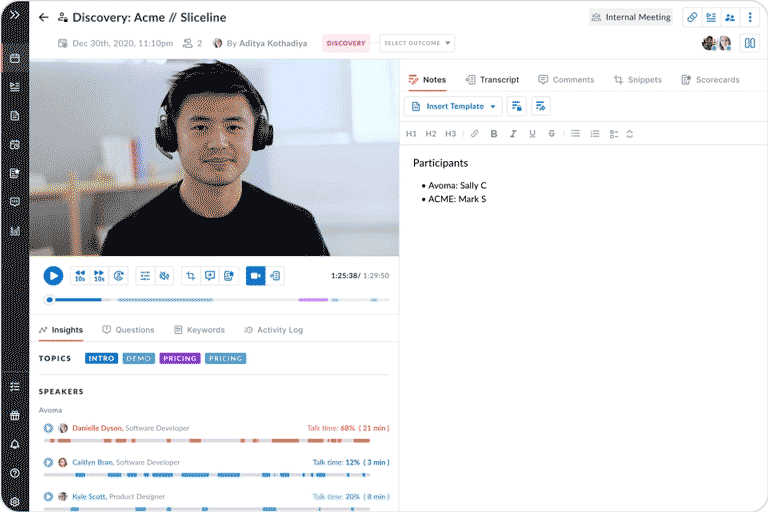Open the Select Outcome dropdown
768x512 pixels.
click(417, 43)
